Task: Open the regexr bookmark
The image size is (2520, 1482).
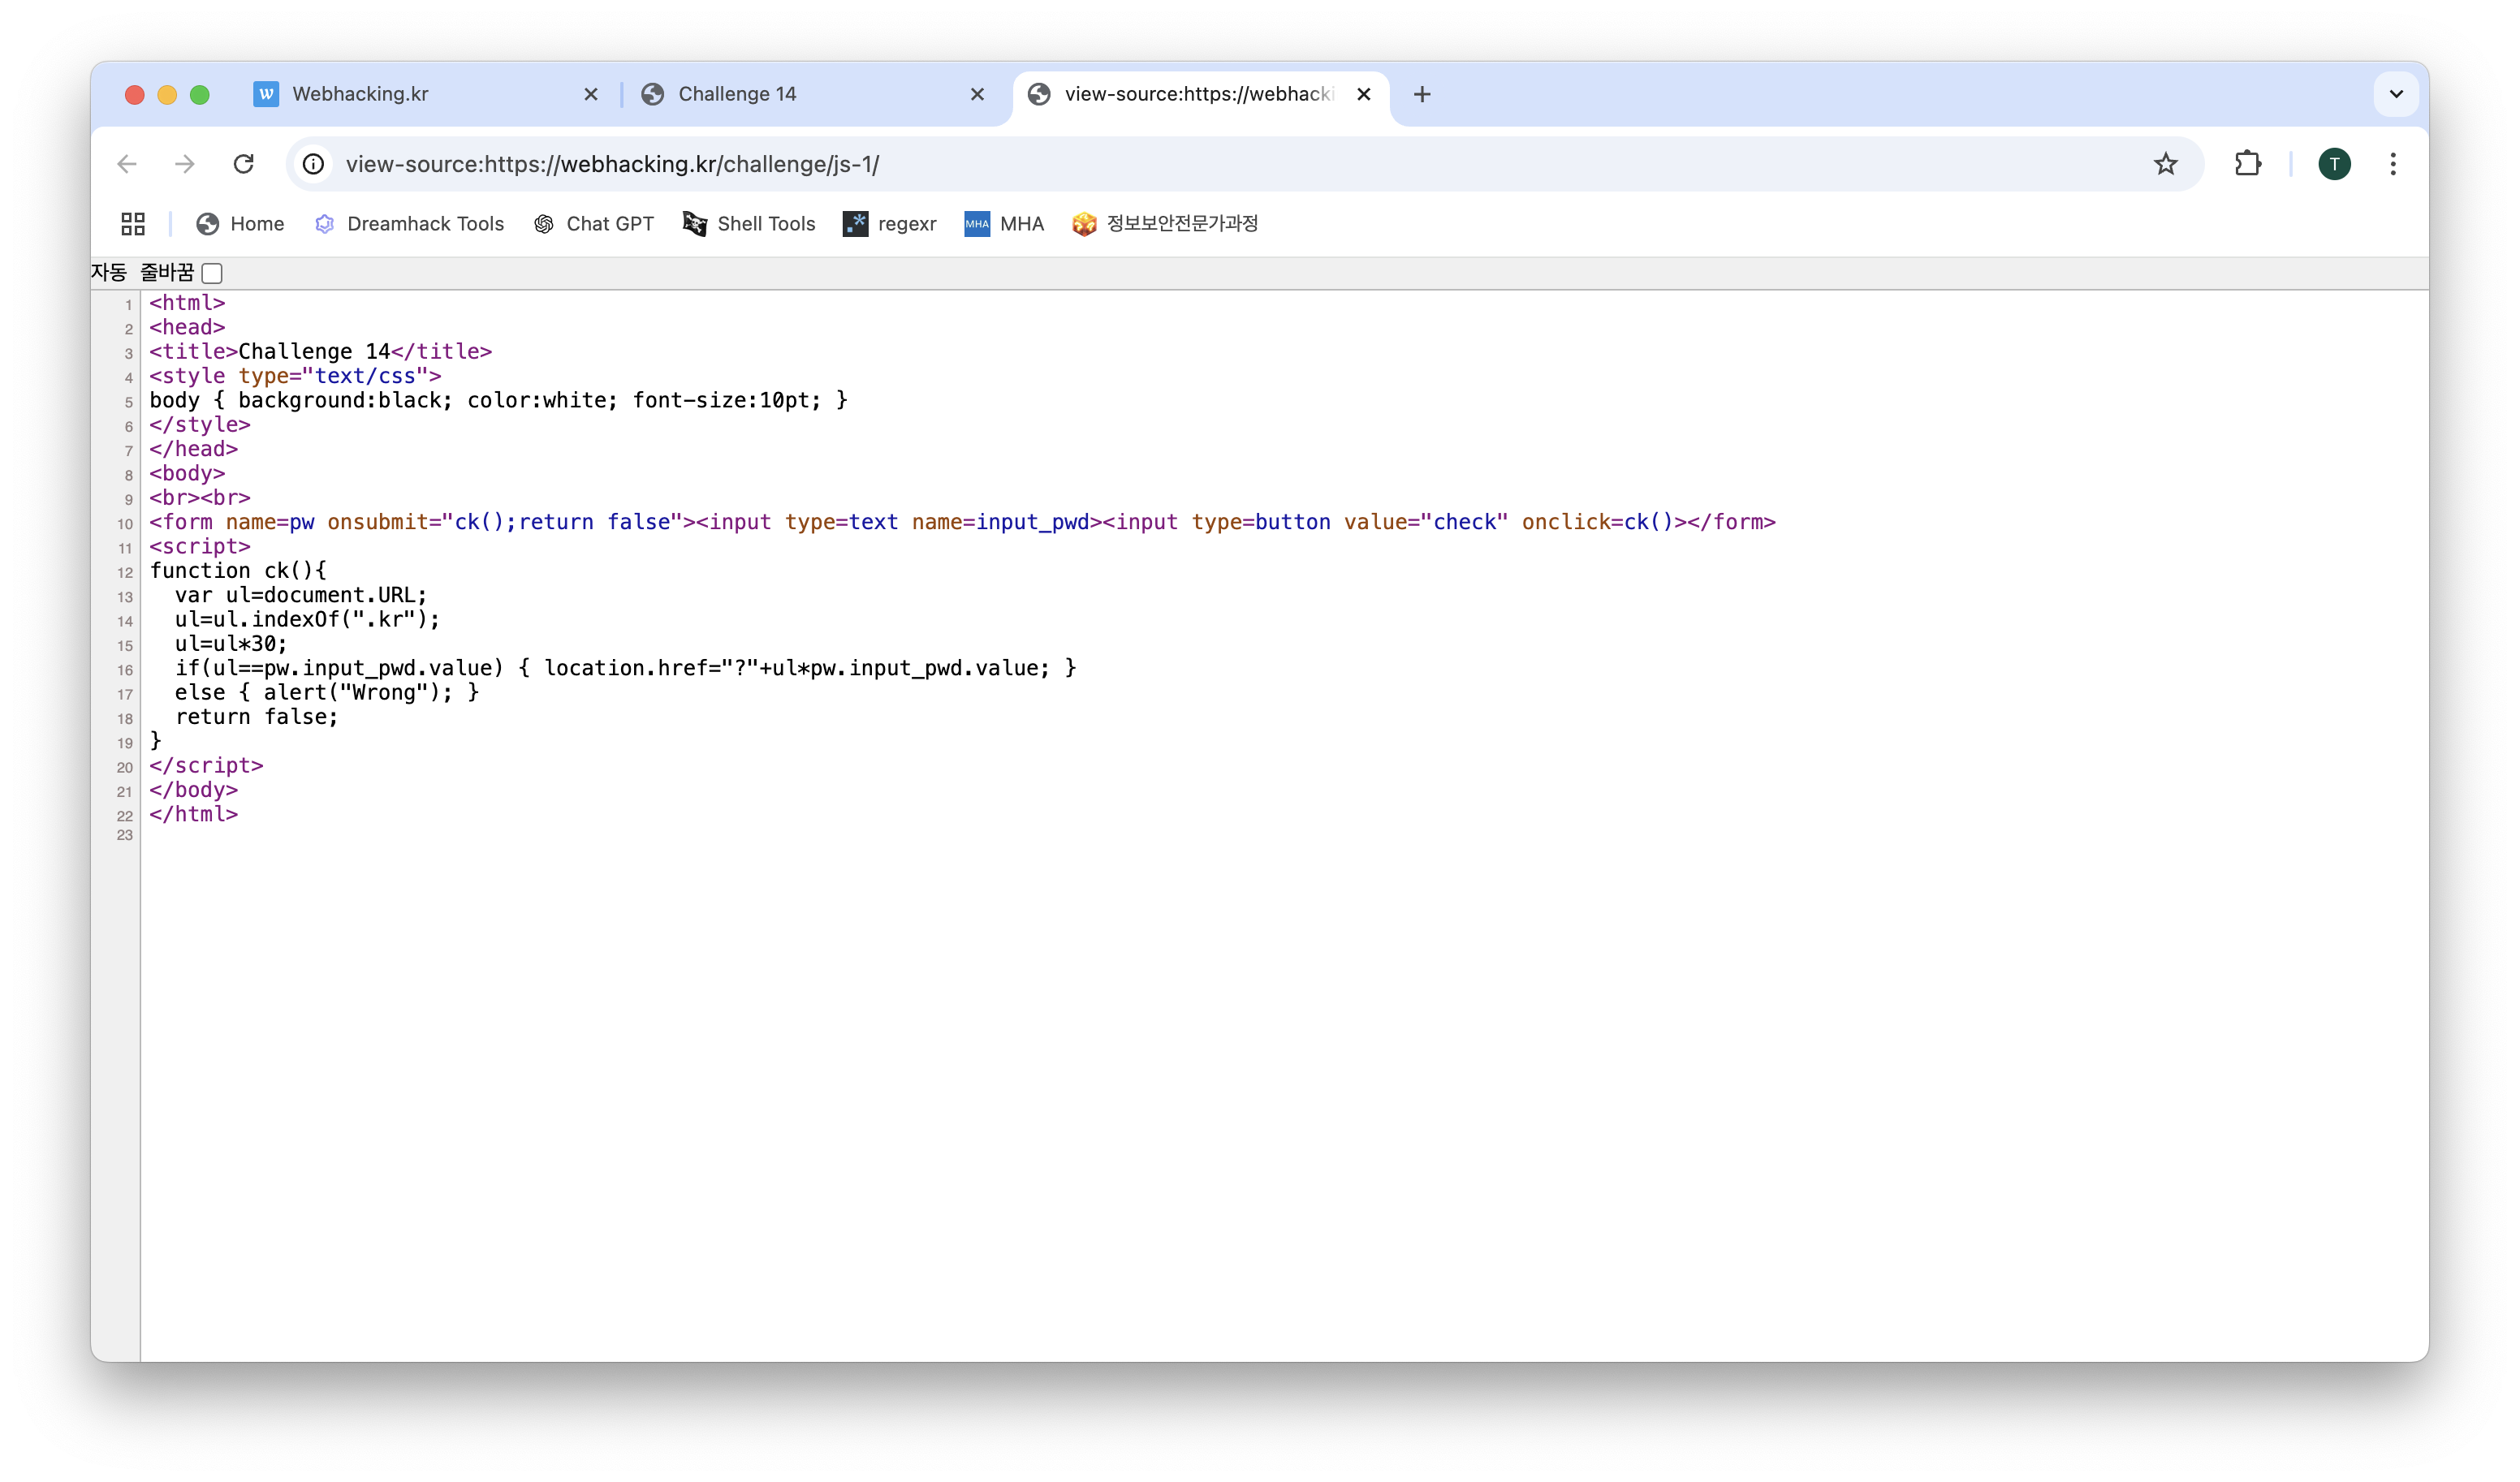Action: point(890,224)
